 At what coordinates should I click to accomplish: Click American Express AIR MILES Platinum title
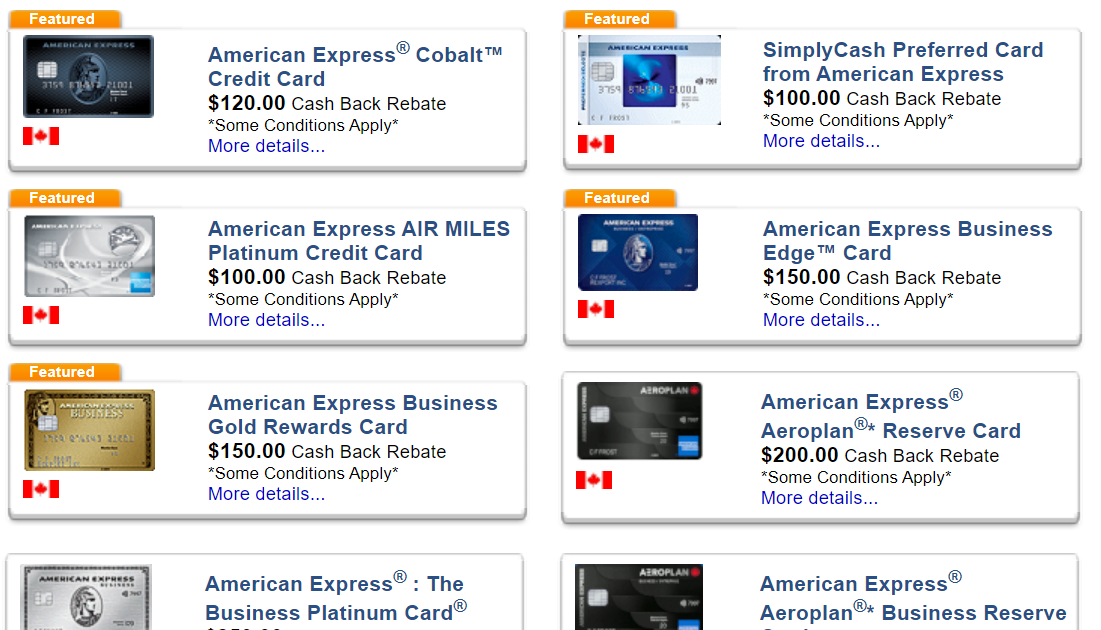coord(359,241)
